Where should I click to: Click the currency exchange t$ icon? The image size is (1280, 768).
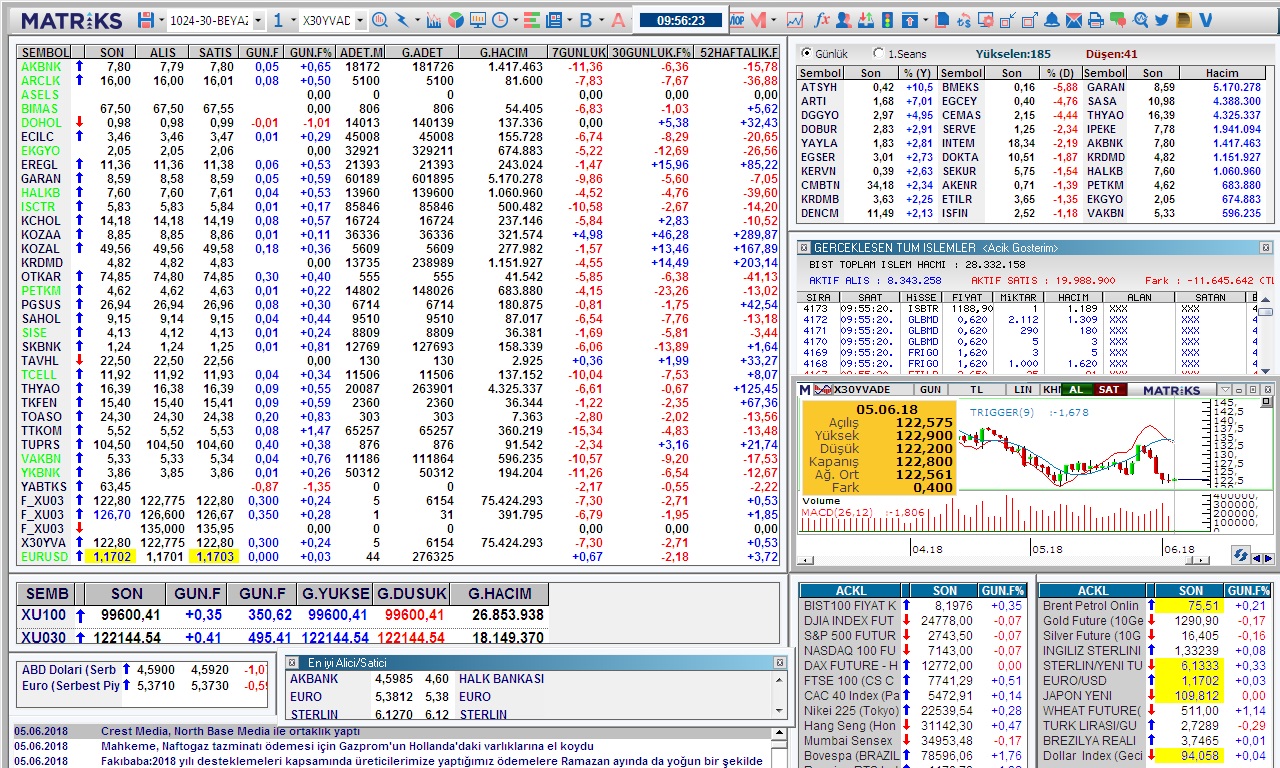(x=964, y=20)
